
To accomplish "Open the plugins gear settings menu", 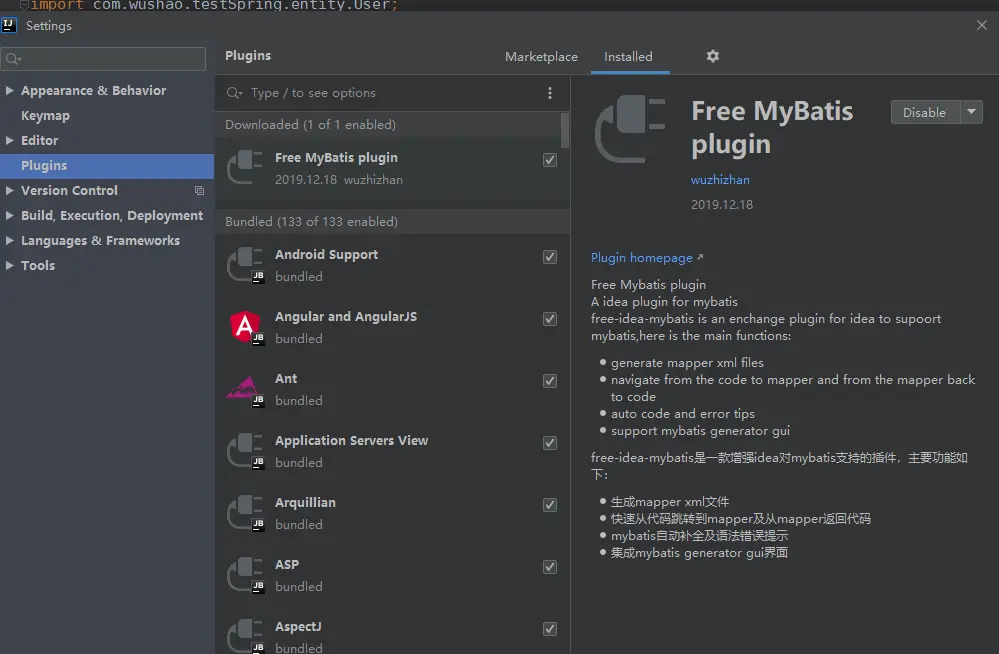I will click(x=712, y=56).
